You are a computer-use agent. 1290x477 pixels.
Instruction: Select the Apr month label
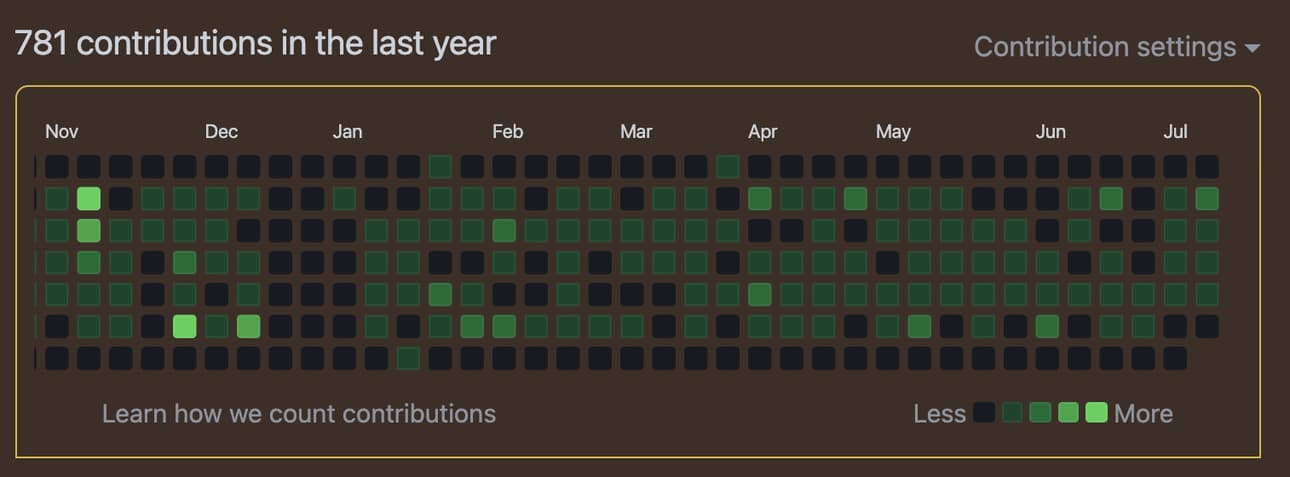[763, 132]
